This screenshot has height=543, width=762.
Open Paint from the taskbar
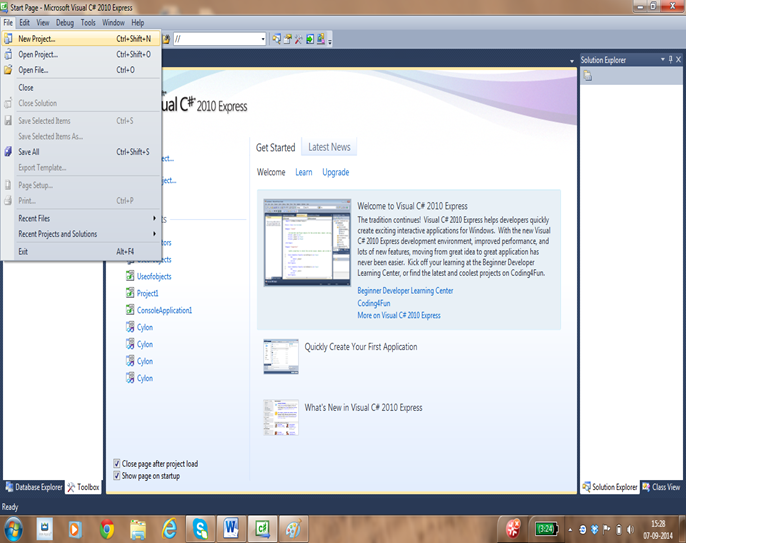coord(293,528)
